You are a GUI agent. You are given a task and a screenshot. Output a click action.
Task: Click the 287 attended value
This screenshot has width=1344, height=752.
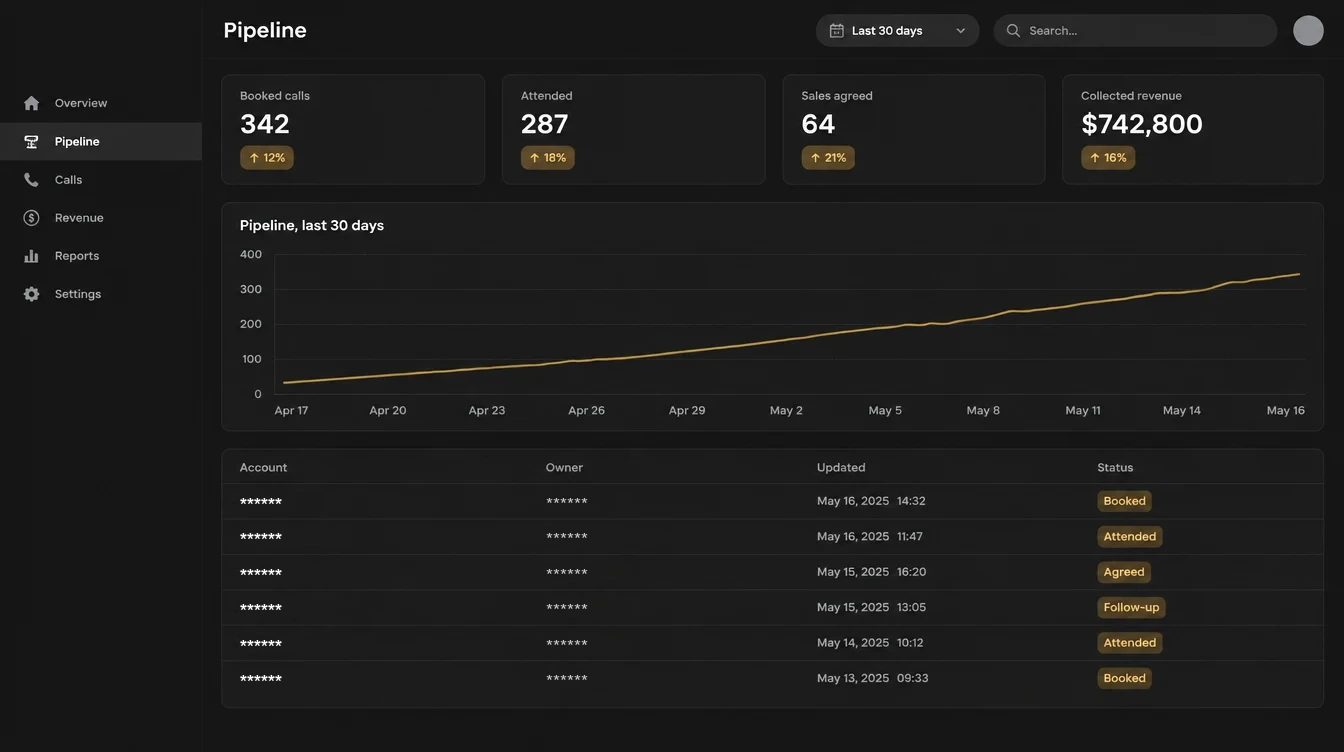tap(545, 124)
